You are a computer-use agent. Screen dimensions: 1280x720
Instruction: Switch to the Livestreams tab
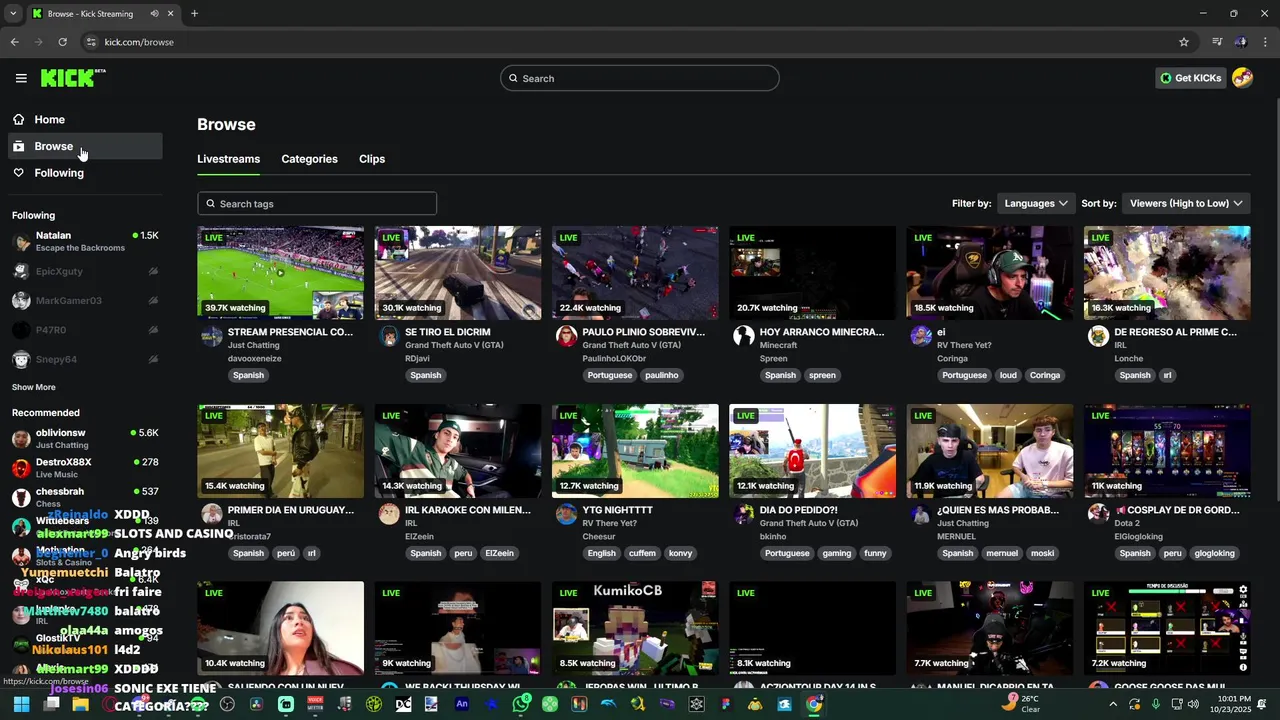click(228, 159)
